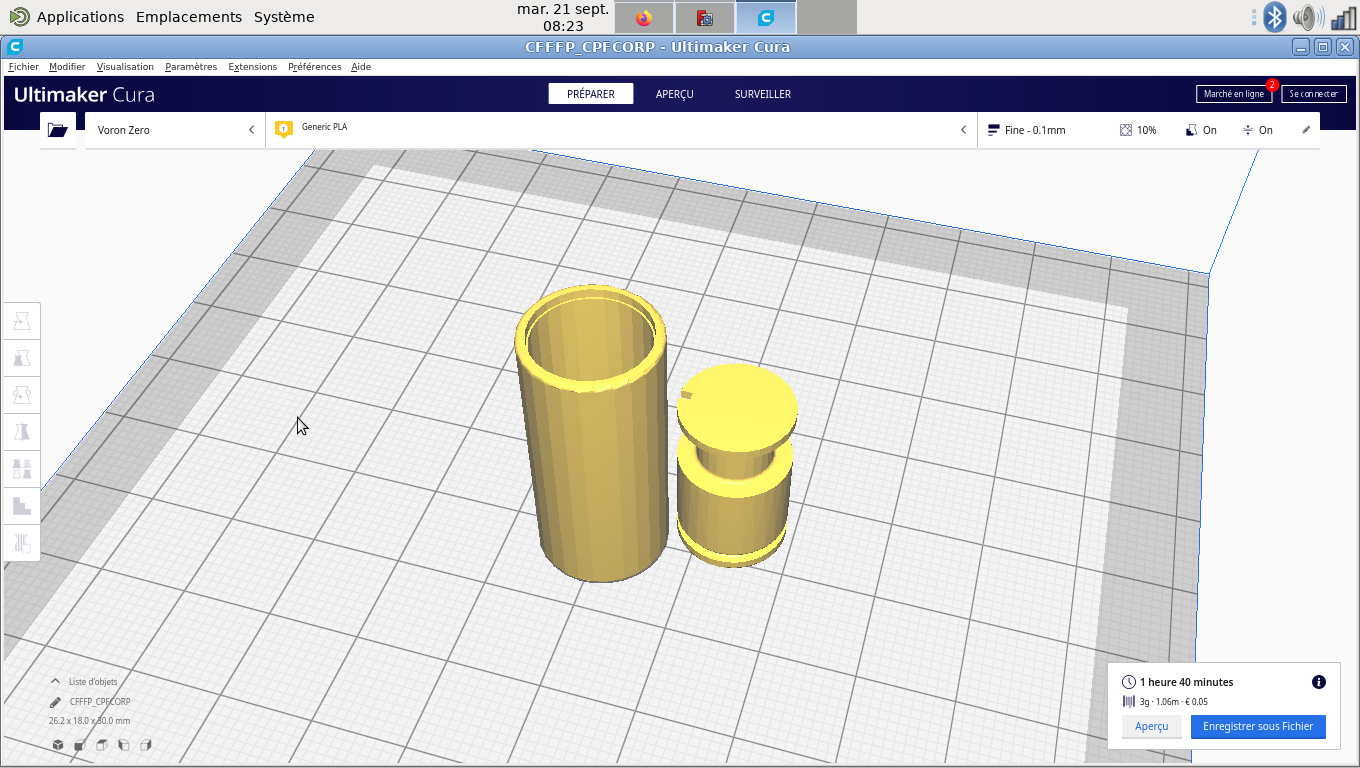This screenshot has height=768, width=1360.
Task: Switch to the APERÇU tab
Action: coord(674,94)
